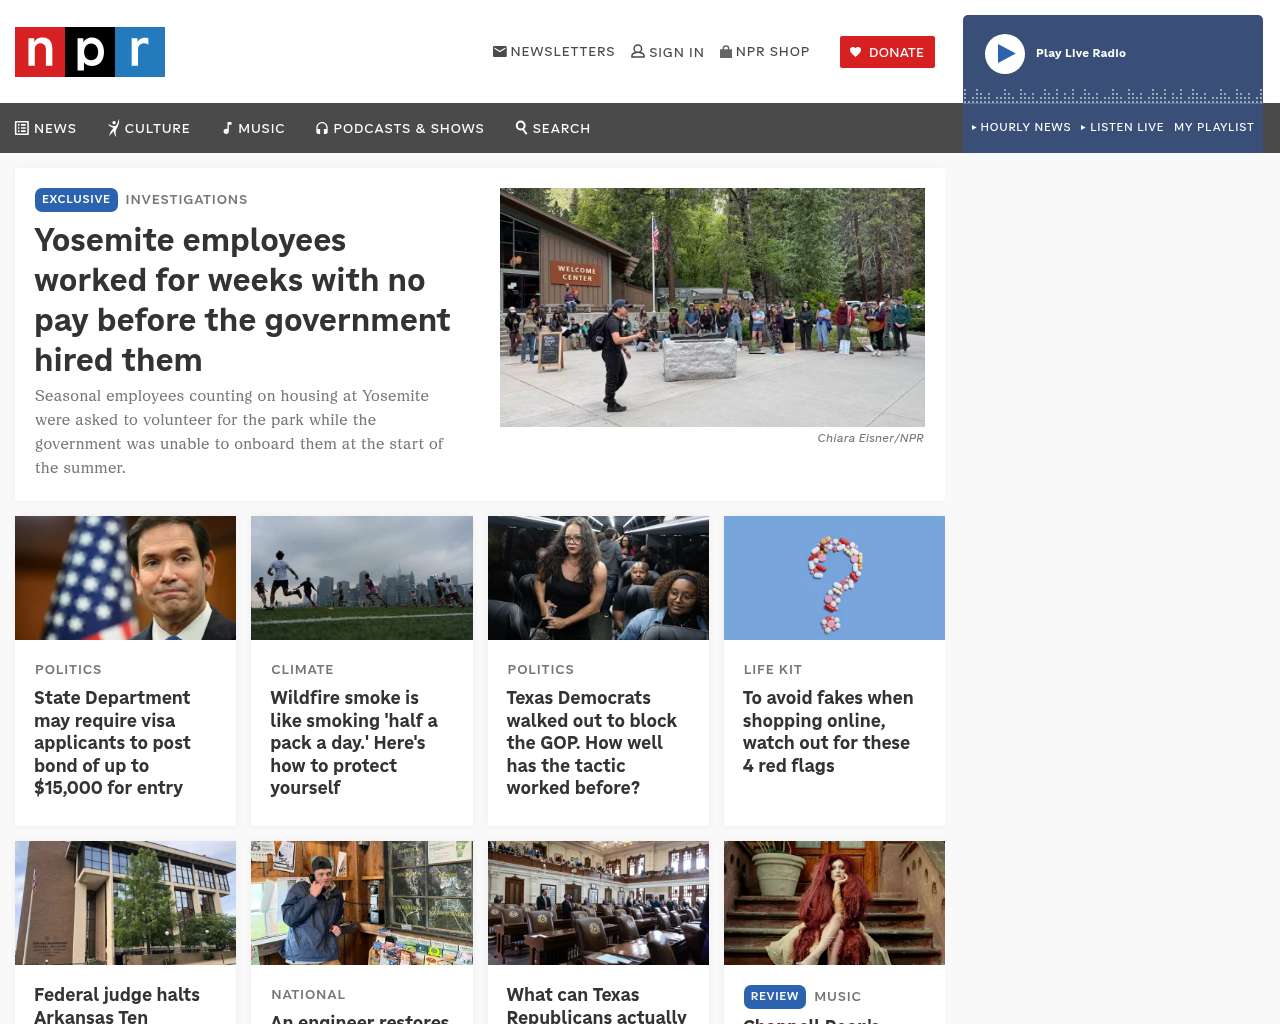The width and height of the screenshot is (1280, 1024).
Task: Click the Seasonal employees summary text
Action: (240, 432)
